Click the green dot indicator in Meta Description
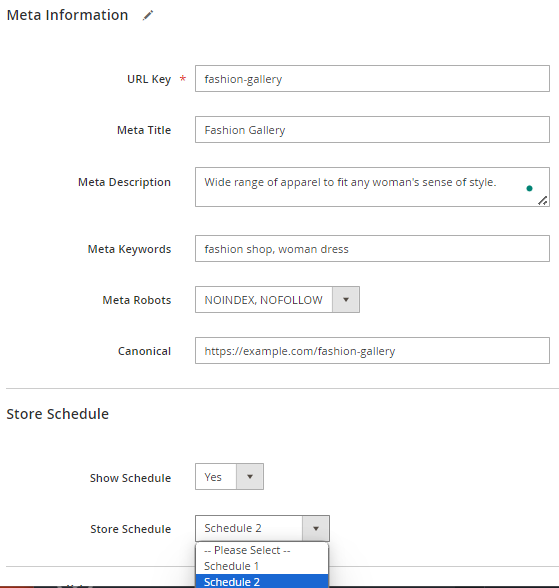 [x=529, y=188]
